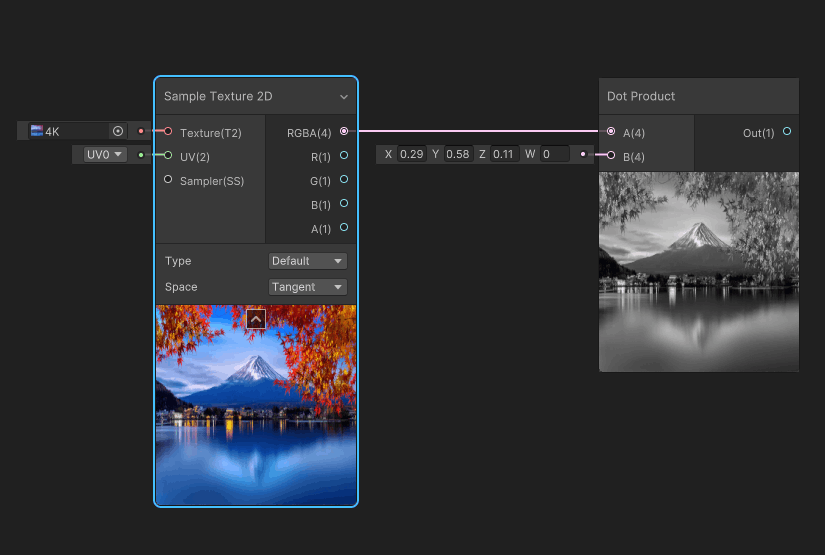Click the pink edge dot of 4K slot
The height and width of the screenshot is (555, 825).
point(141,131)
